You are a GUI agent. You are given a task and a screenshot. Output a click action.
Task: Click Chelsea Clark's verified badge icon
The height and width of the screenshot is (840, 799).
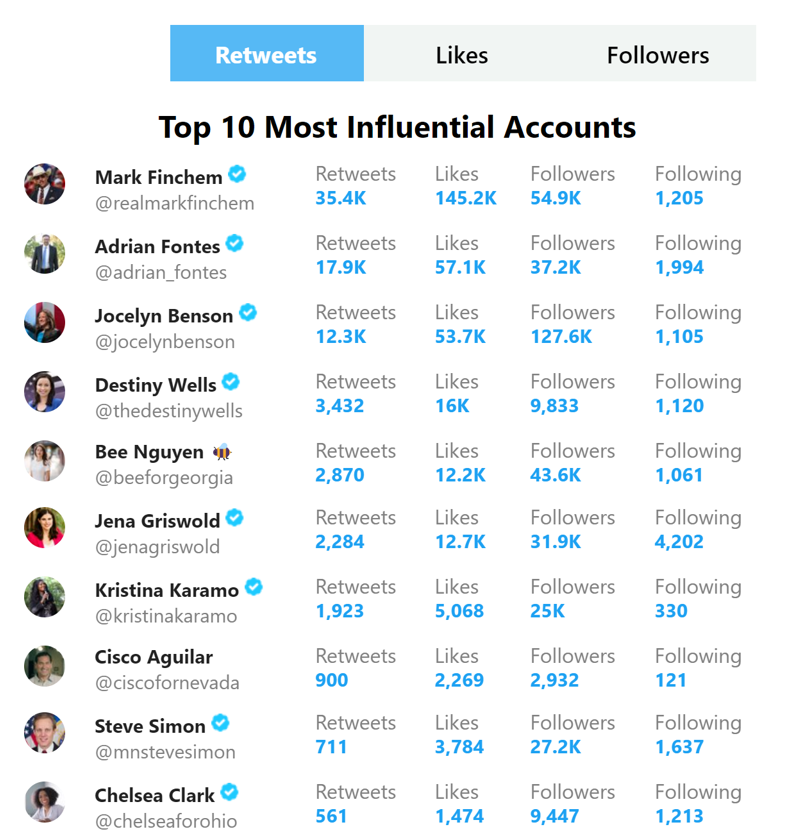pos(229,792)
